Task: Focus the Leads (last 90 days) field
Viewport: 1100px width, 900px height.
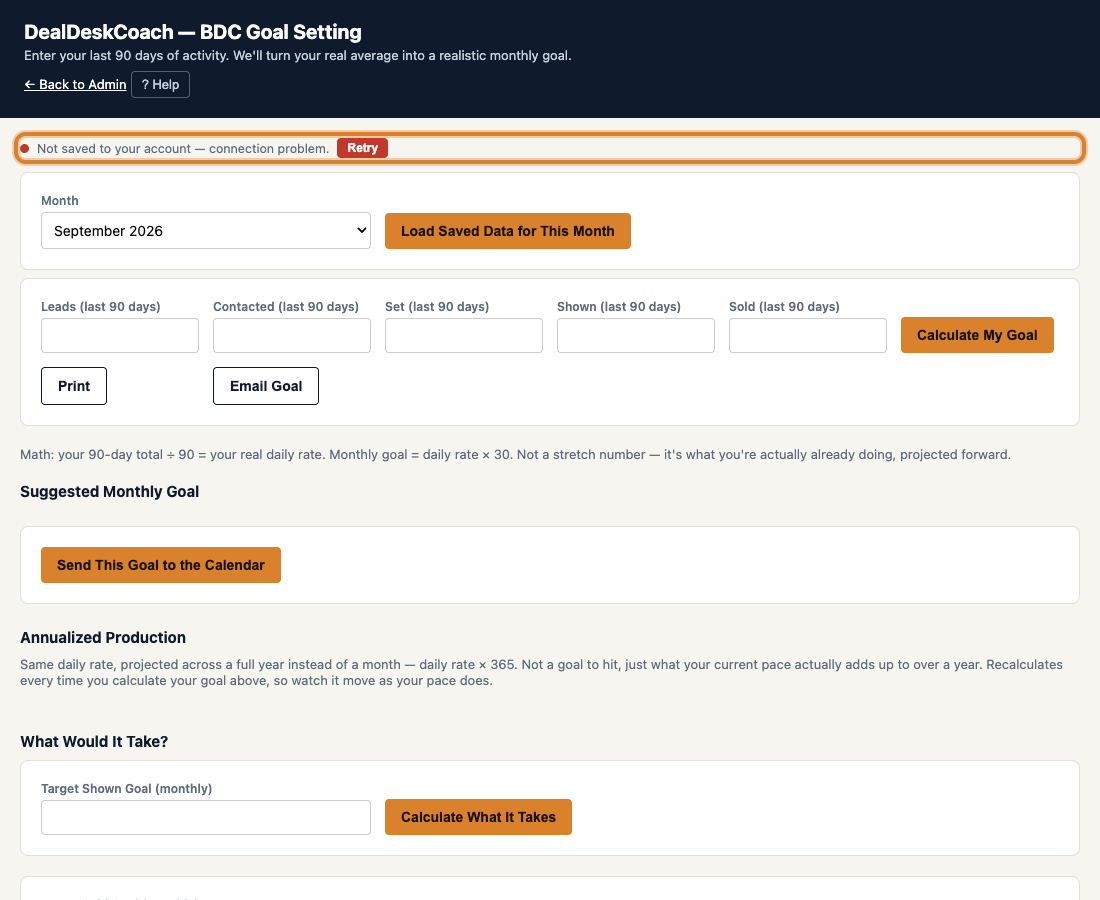Action: [x=120, y=335]
